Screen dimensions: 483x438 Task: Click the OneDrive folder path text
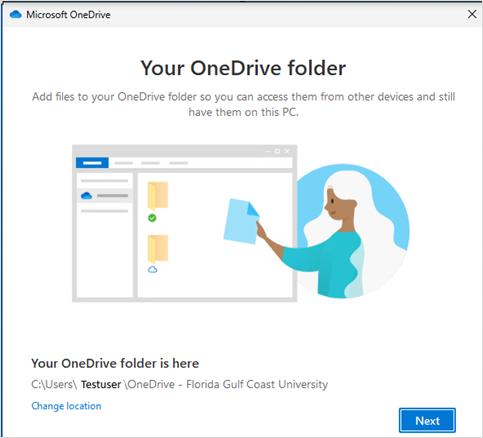[x=179, y=384]
